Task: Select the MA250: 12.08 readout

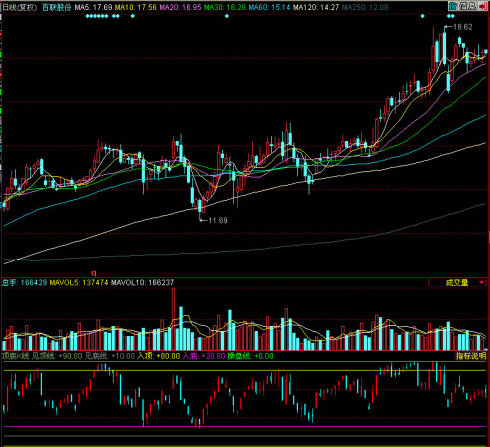Action: coord(365,7)
